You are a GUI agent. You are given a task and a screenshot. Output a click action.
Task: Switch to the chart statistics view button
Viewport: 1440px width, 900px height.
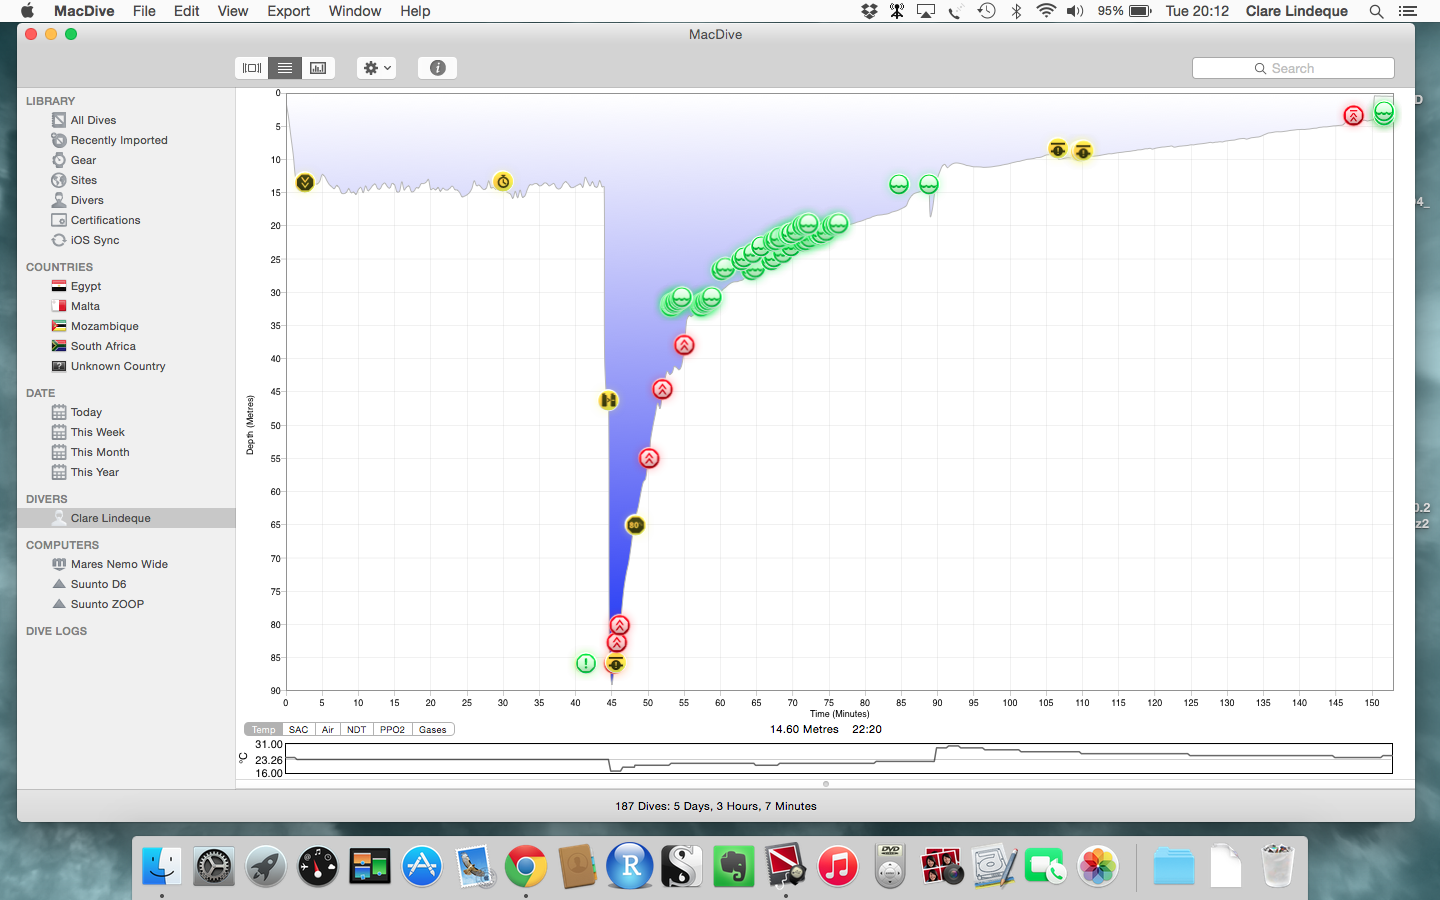click(x=318, y=68)
